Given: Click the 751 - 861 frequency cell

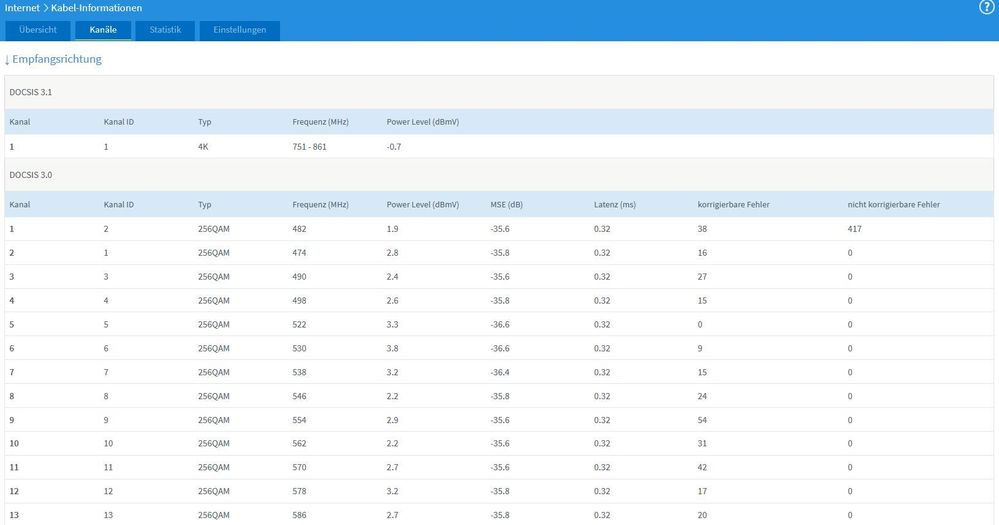Looking at the screenshot, I should pos(310,146).
